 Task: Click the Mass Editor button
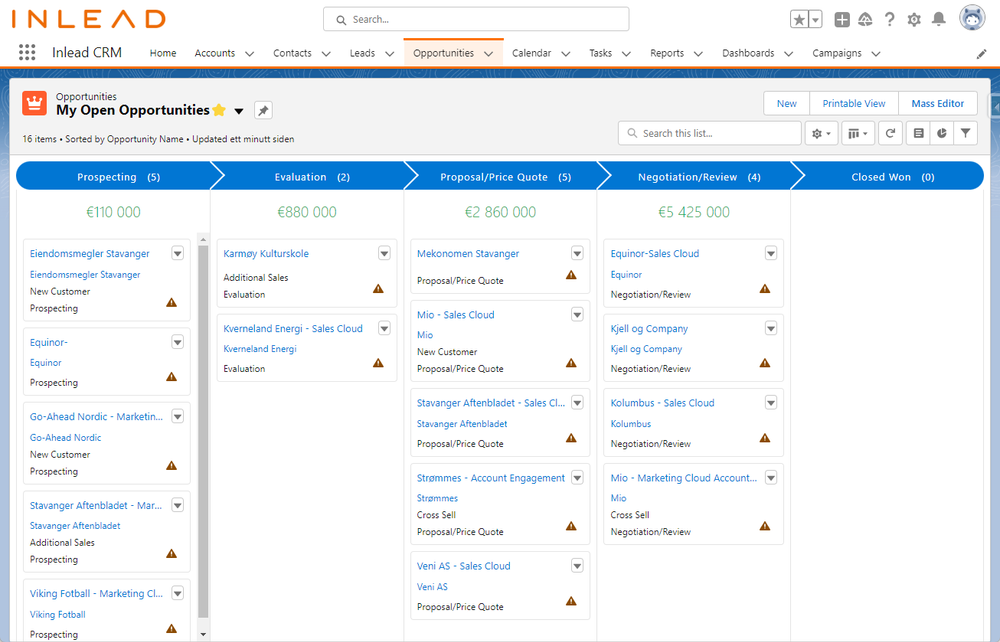coord(938,103)
